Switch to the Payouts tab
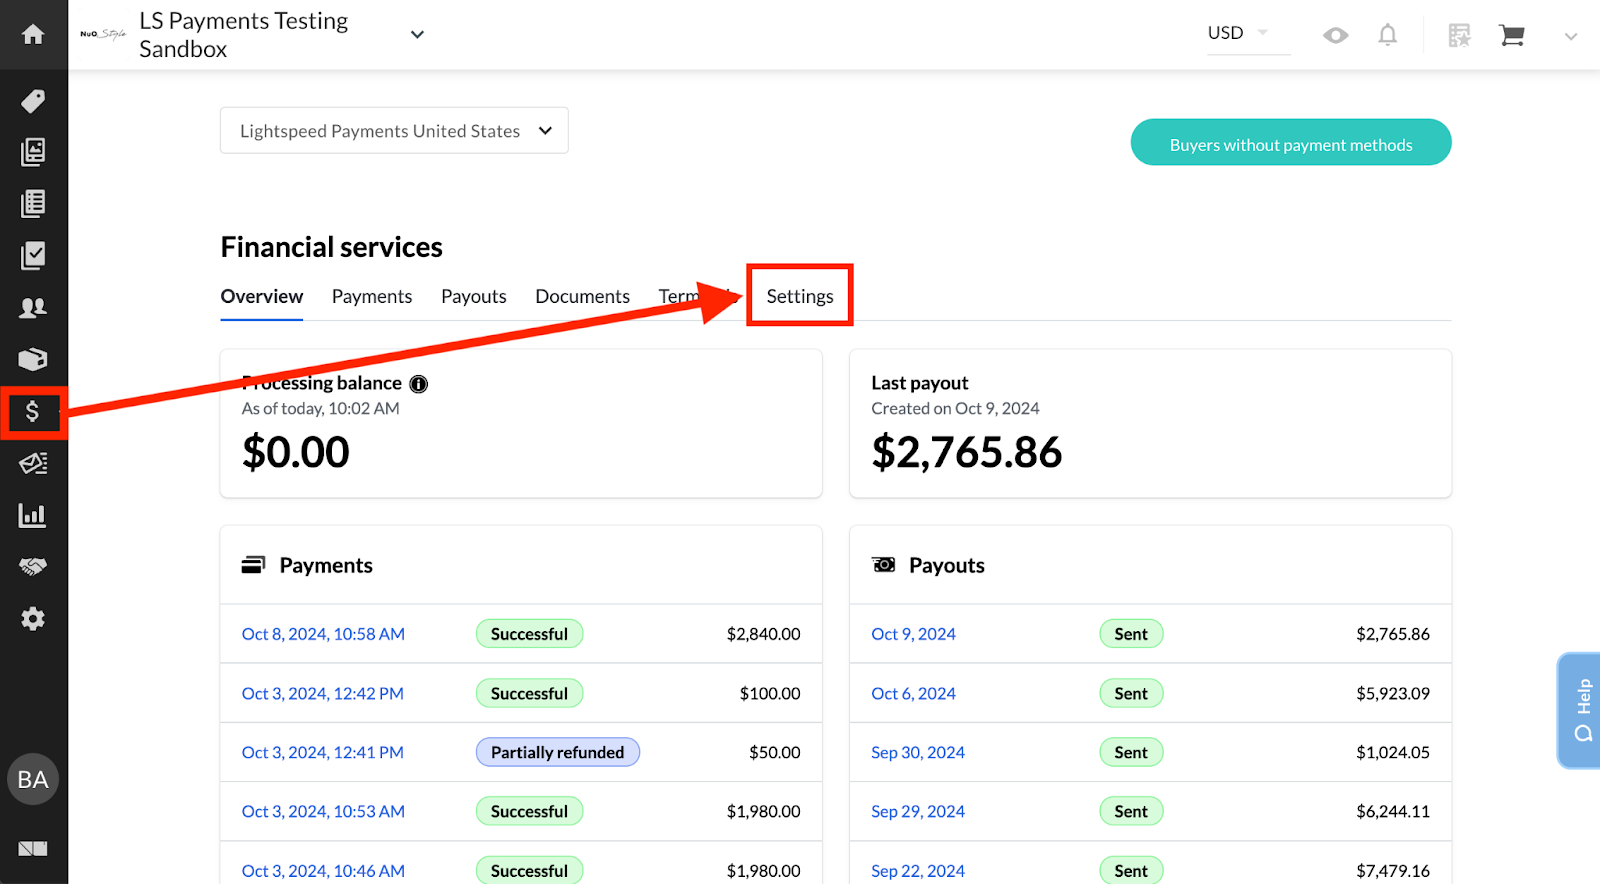This screenshot has width=1600, height=884. pos(474,297)
